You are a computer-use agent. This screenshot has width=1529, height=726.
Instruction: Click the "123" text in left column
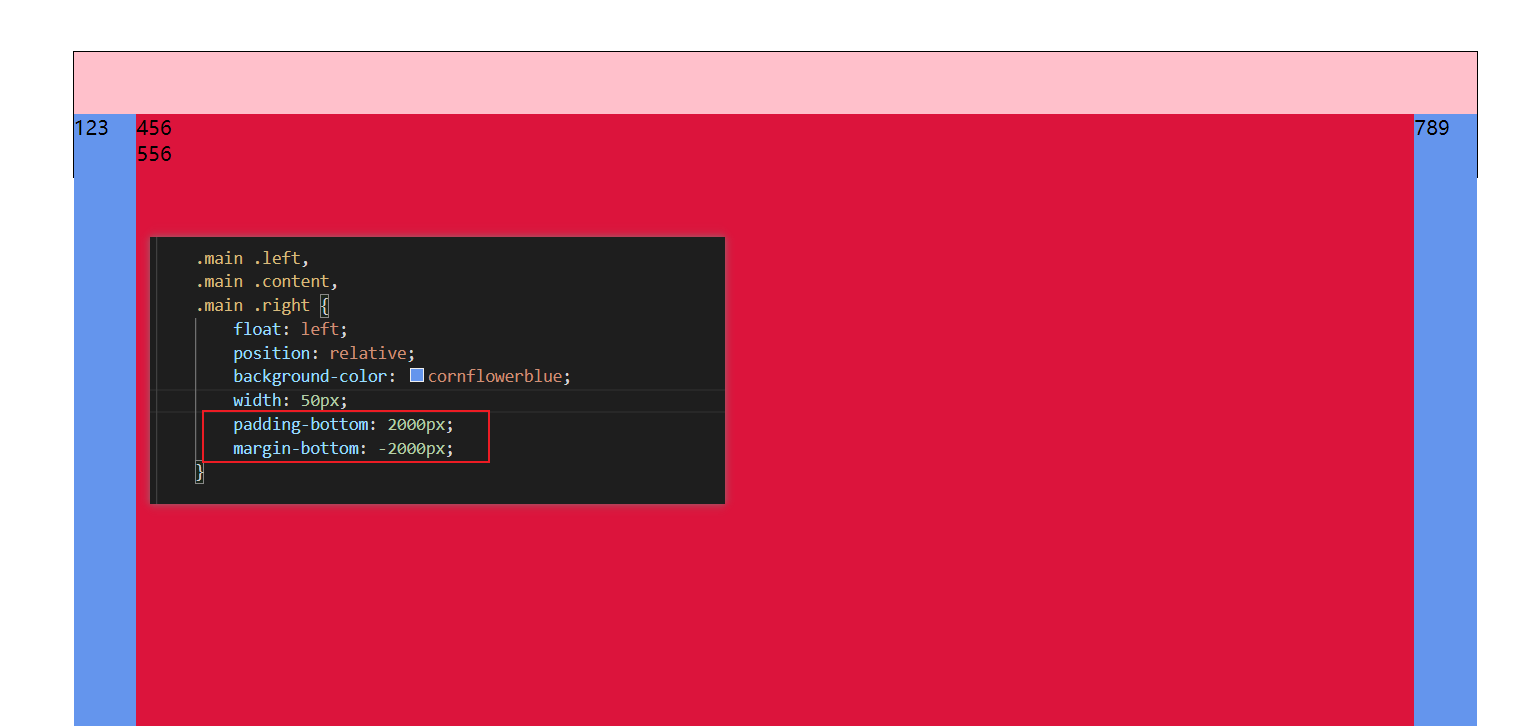coord(91,128)
